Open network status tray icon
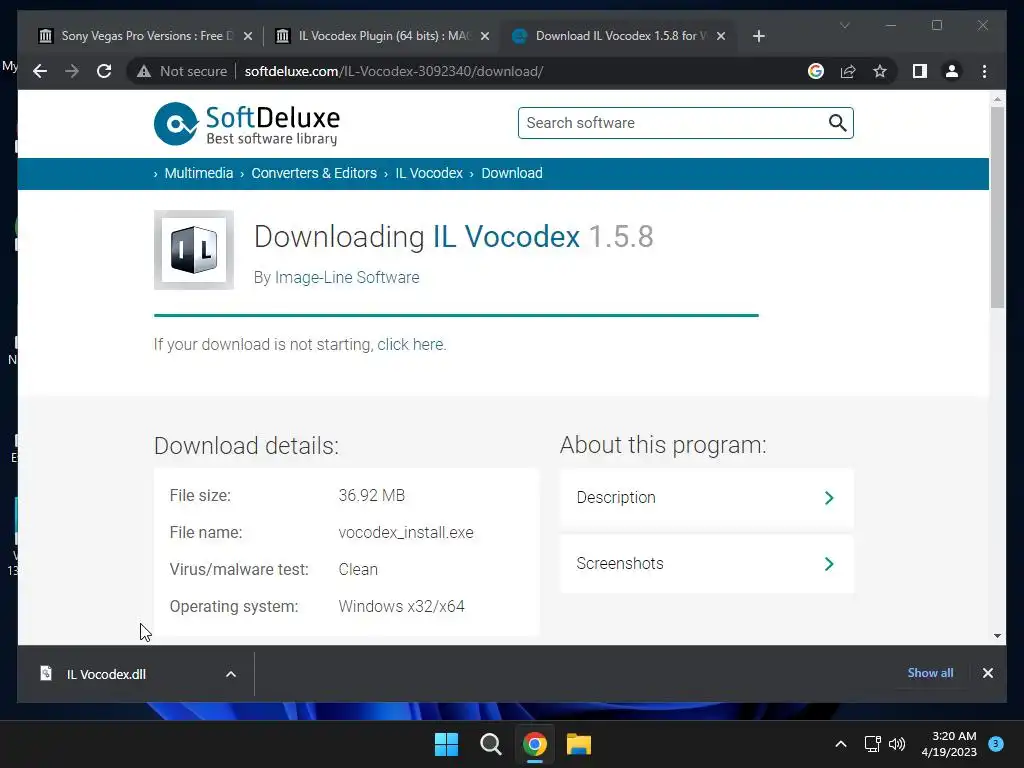This screenshot has width=1024, height=768. [872, 744]
